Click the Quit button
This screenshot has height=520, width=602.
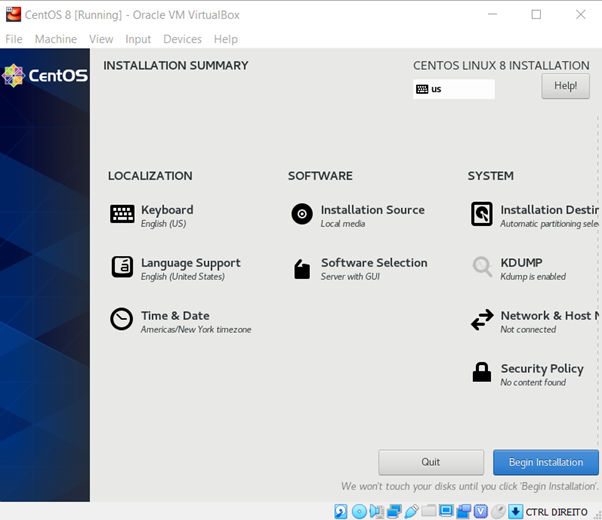point(431,462)
